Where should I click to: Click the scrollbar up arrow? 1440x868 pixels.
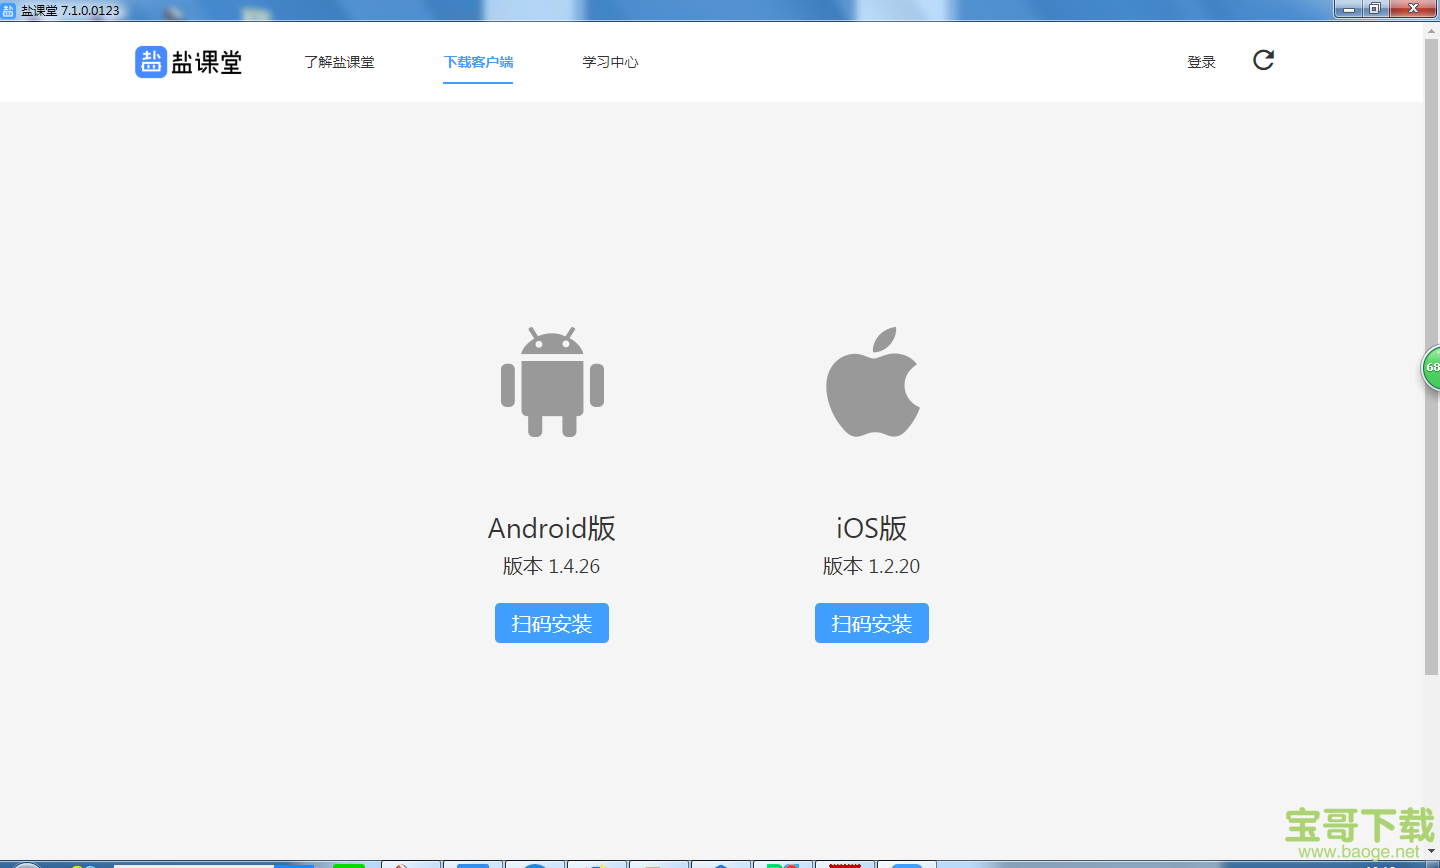[1431, 31]
